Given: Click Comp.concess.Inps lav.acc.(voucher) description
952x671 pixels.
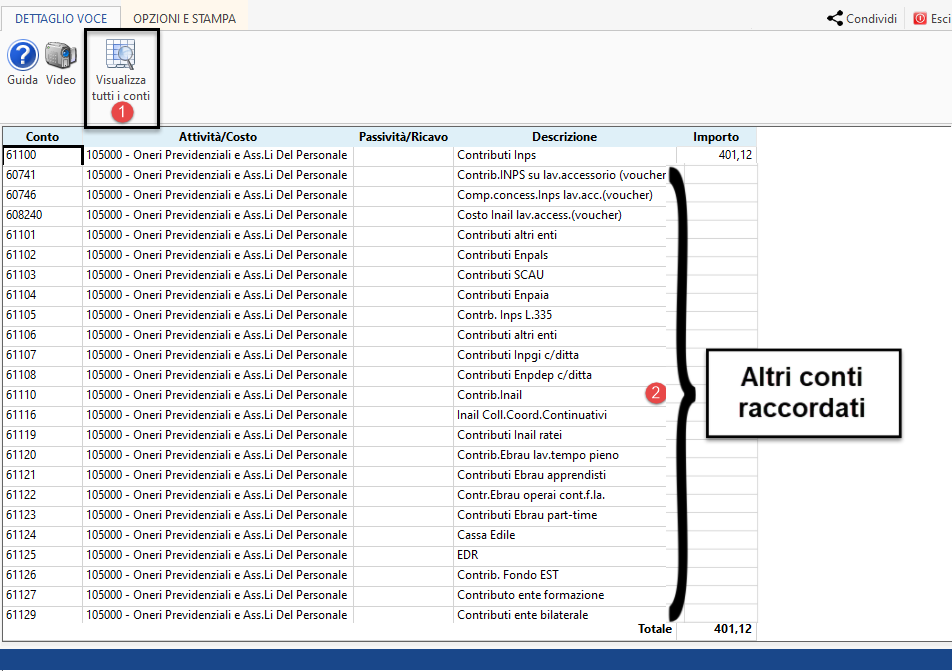Looking at the screenshot, I should point(560,195).
